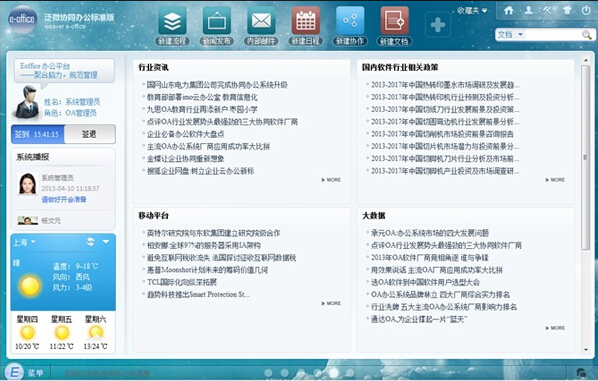Open the 新建日程 calendar icon
The image size is (598, 381).
[305, 21]
